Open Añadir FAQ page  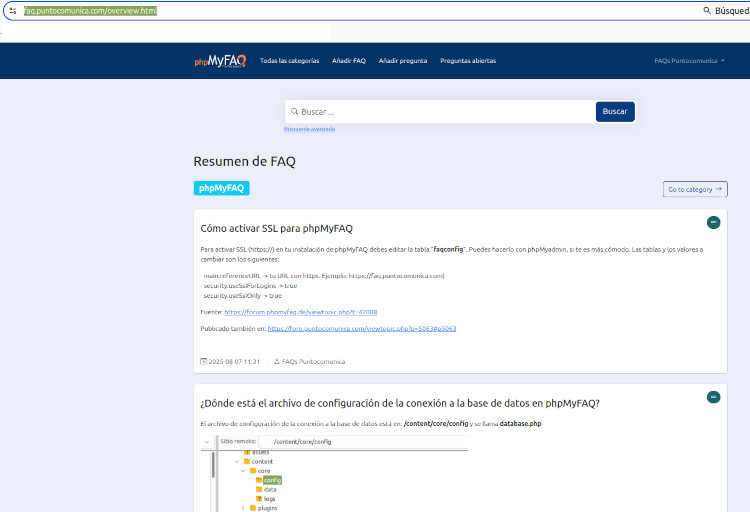pos(349,61)
